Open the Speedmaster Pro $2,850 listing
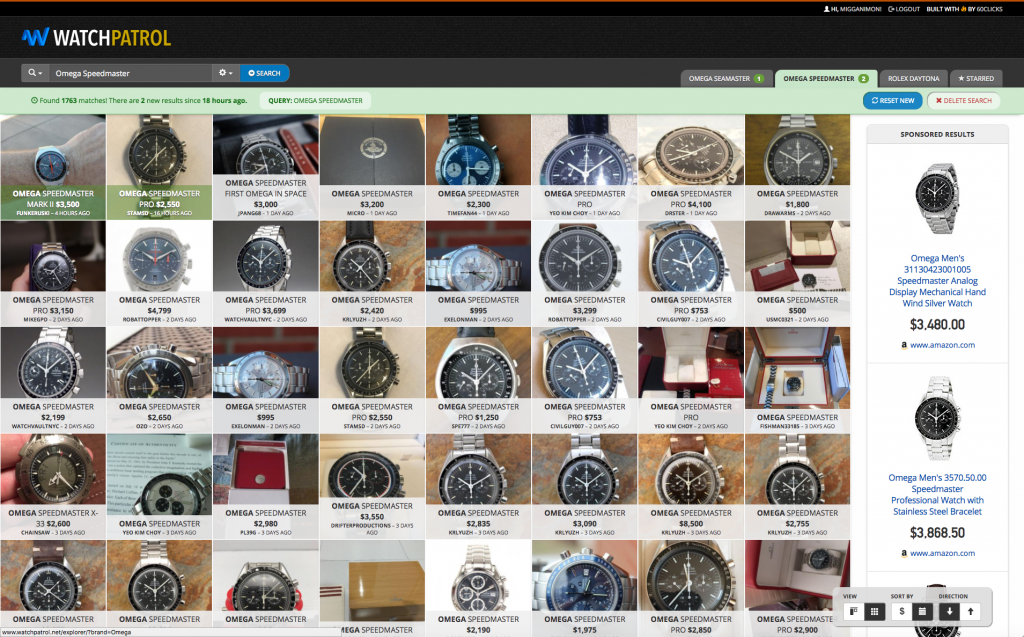Viewport: 1024px width, 637px height. click(691, 588)
